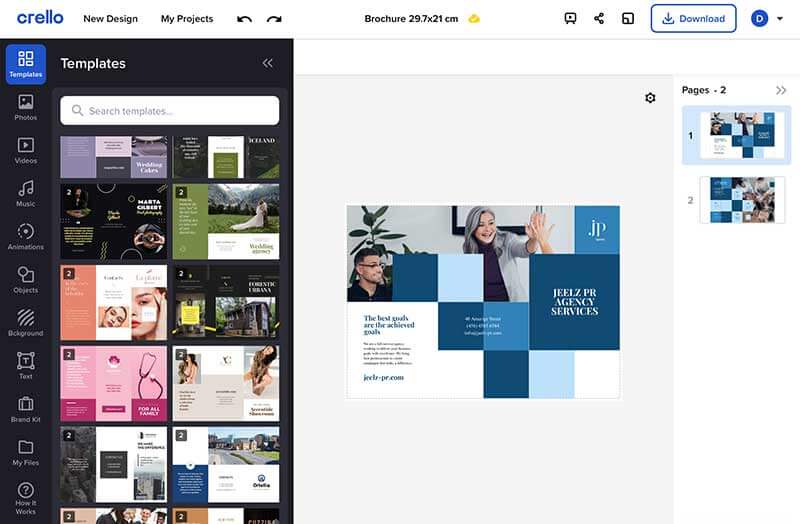
Task: Select the Text tool in sidebar
Action: 26,366
